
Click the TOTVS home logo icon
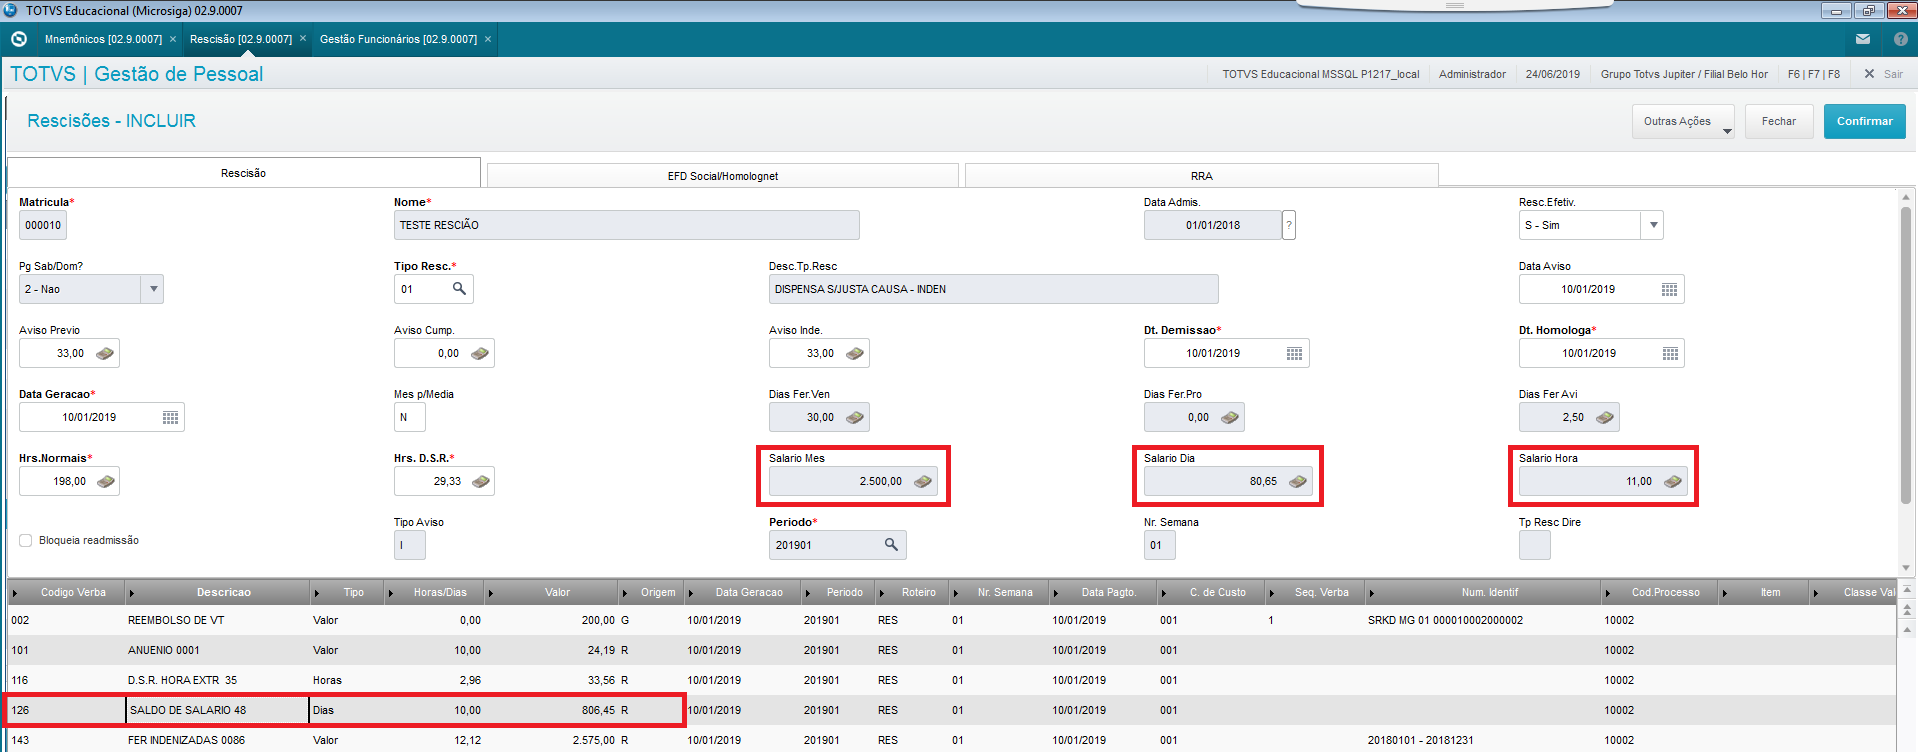[x=18, y=39]
